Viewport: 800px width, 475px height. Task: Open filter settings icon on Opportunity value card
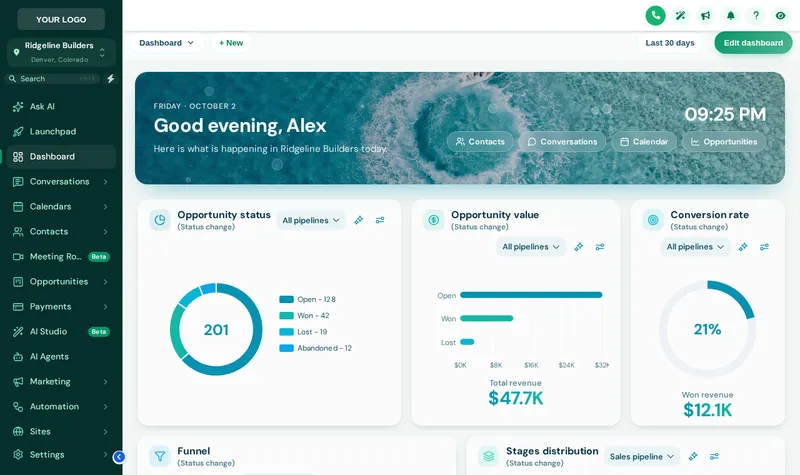click(x=599, y=247)
